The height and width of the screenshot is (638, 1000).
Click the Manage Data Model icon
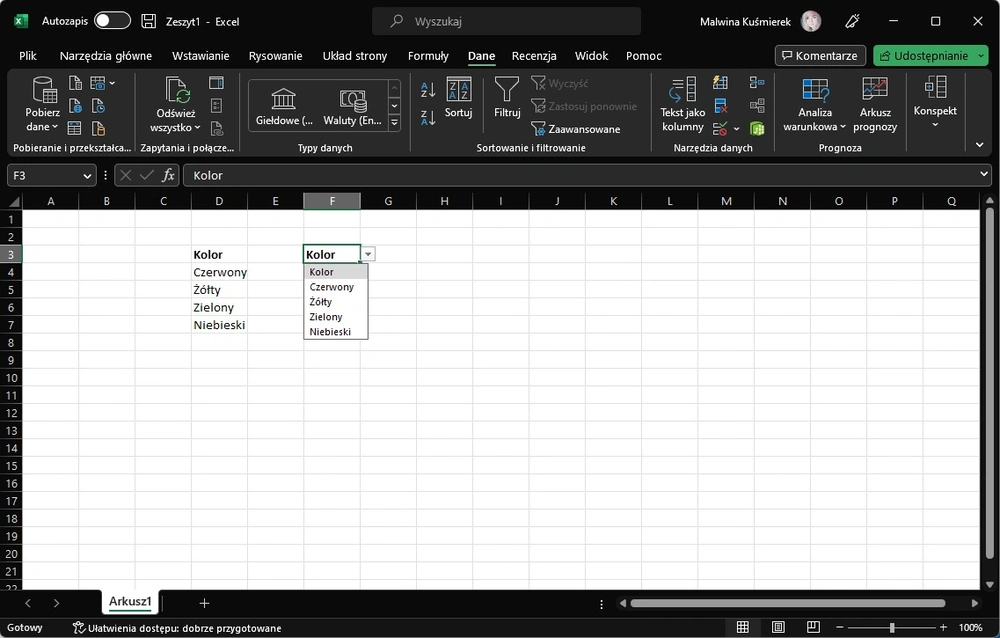(x=757, y=129)
